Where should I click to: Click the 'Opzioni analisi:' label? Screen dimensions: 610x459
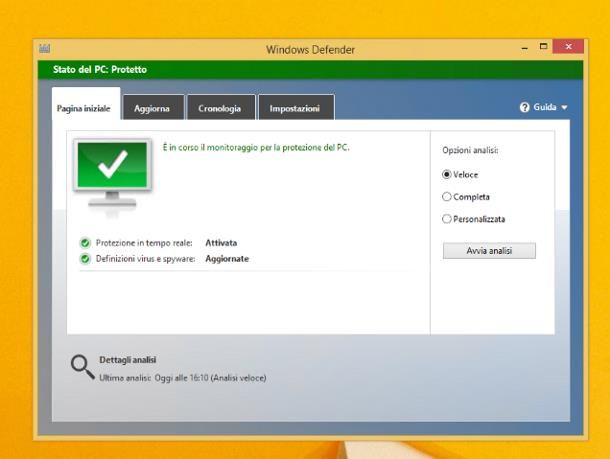[x=470, y=150]
